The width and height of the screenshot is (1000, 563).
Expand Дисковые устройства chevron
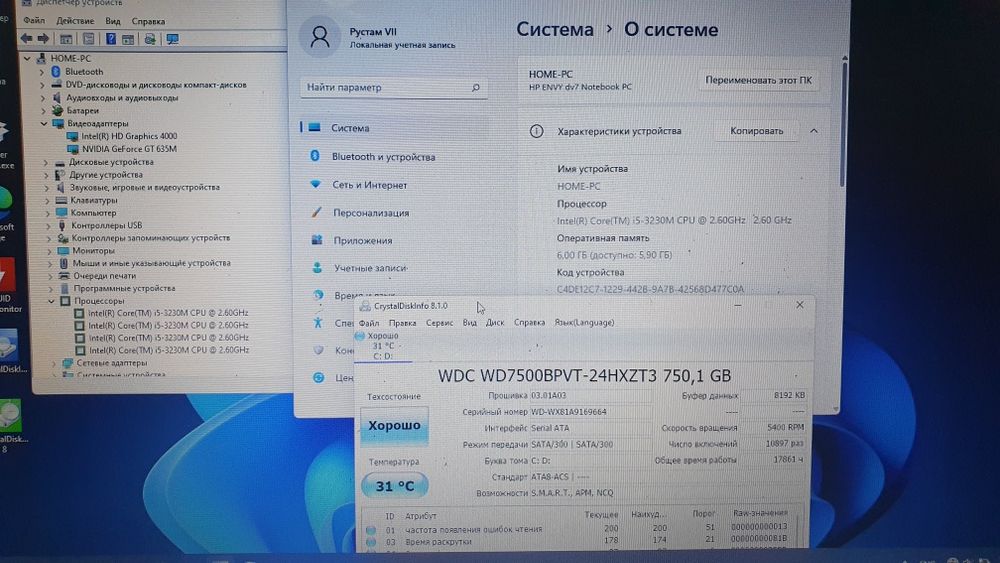(x=45, y=162)
